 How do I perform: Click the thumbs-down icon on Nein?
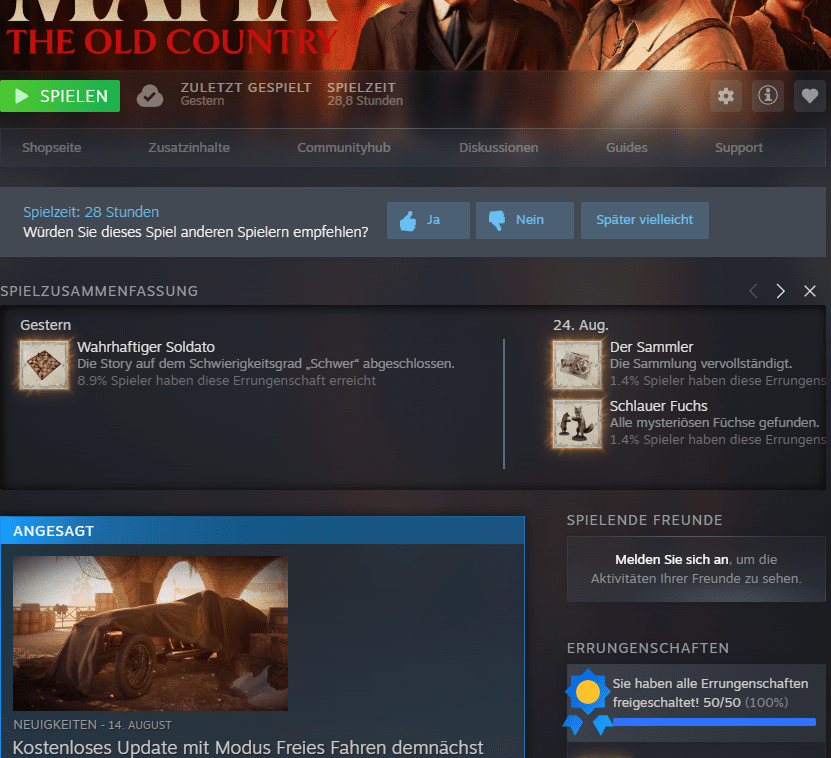click(497, 221)
